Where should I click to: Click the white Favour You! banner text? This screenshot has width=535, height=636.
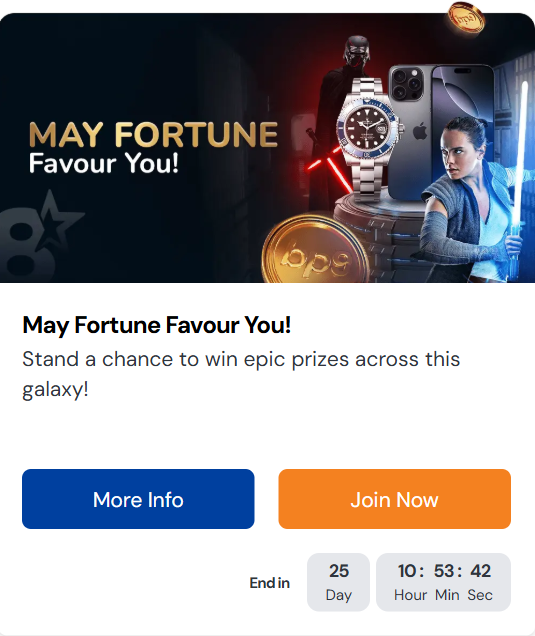(103, 163)
